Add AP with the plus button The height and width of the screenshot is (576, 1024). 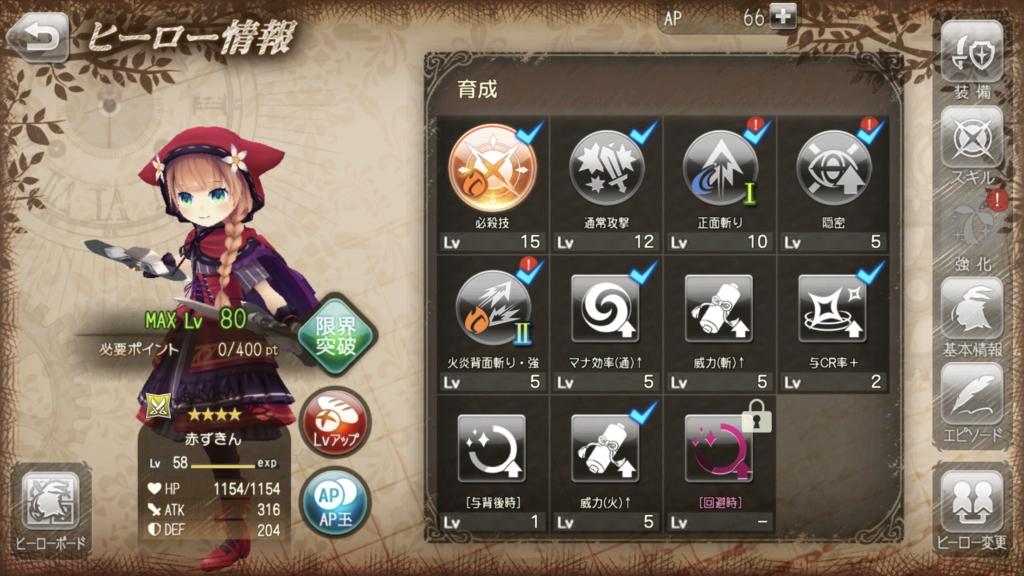[x=782, y=16]
